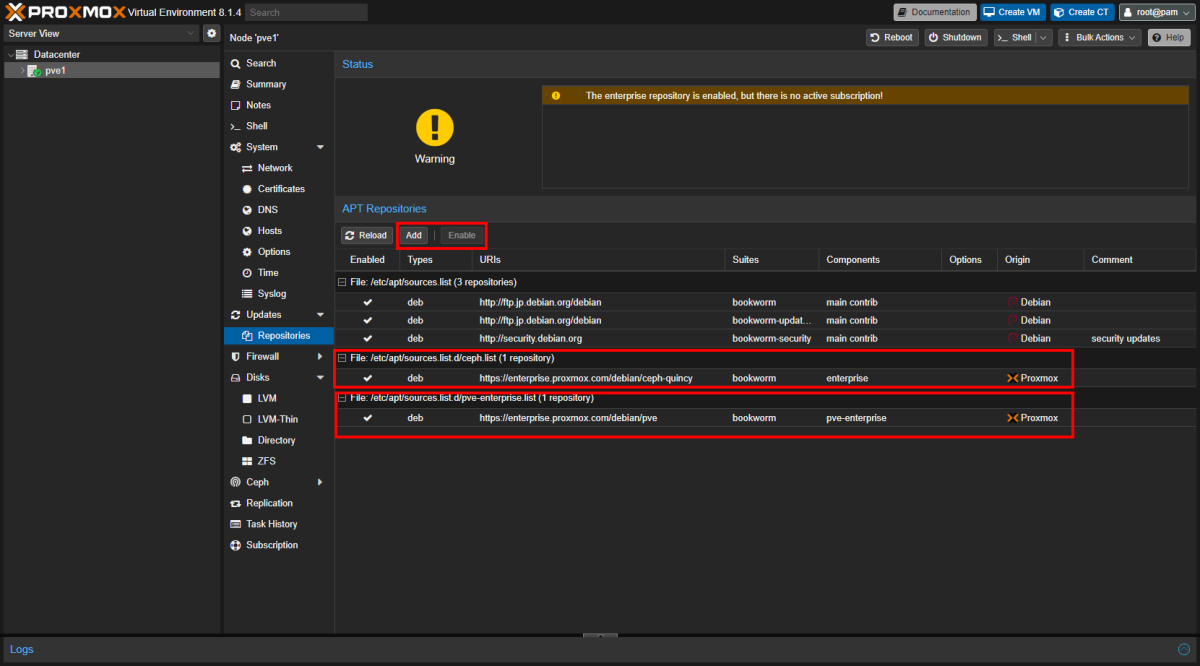The height and width of the screenshot is (666, 1200).
Task: Click the Create VM button
Action: tap(1012, 12)
